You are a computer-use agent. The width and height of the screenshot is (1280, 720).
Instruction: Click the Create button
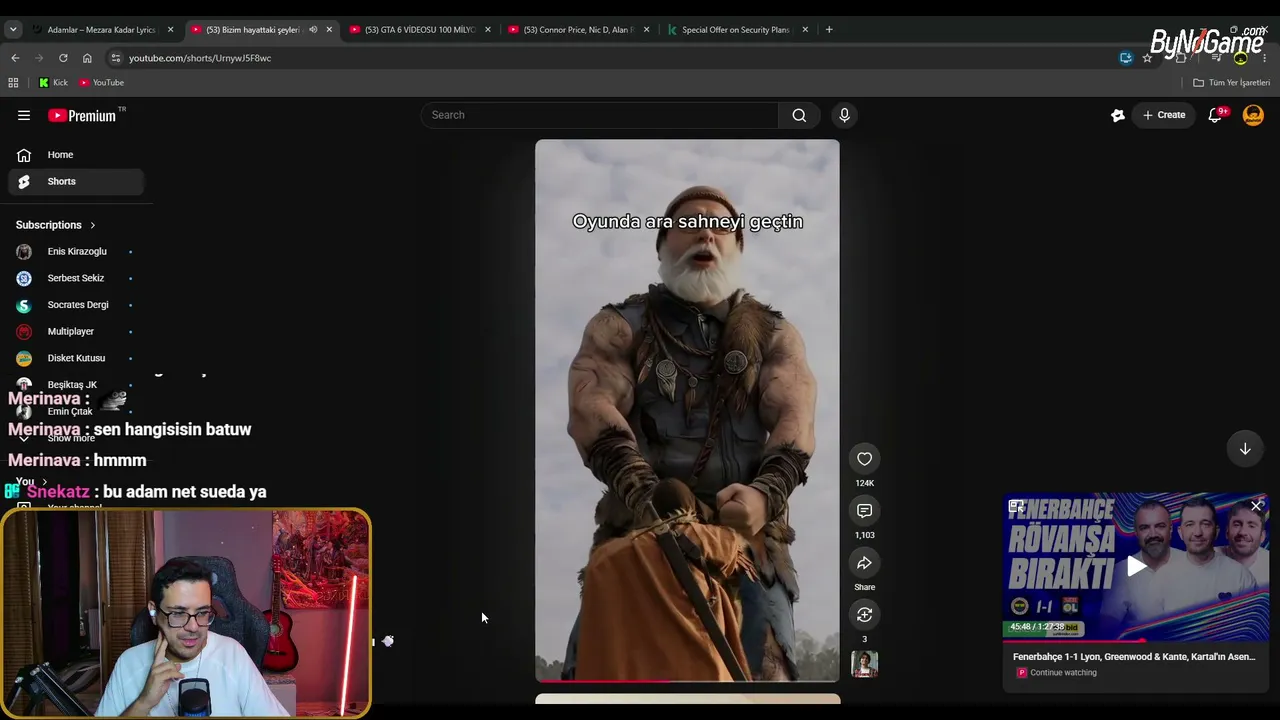tap(1164, 115)
